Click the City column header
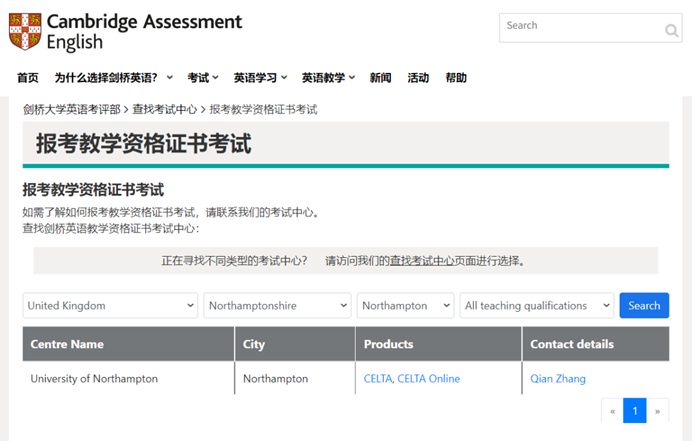The image size is (692, 441). pyautogui.click(x=295, y=344)
